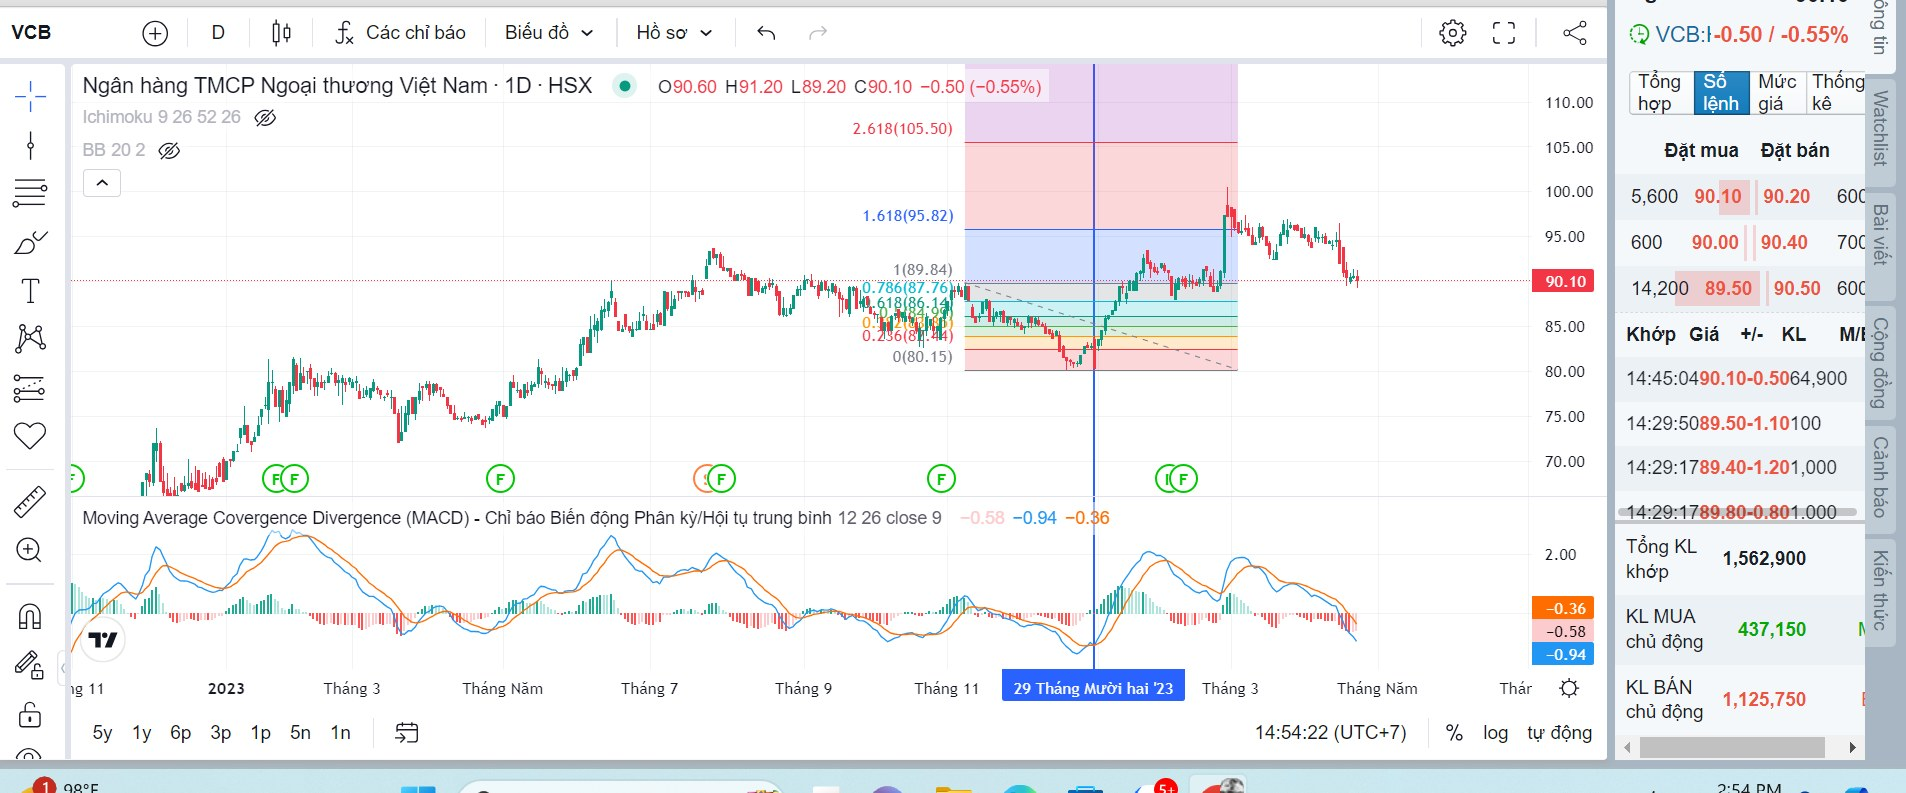Click horizontal scrollbar in order panel
This screenshot has height=793, width=1906.
1739,747
